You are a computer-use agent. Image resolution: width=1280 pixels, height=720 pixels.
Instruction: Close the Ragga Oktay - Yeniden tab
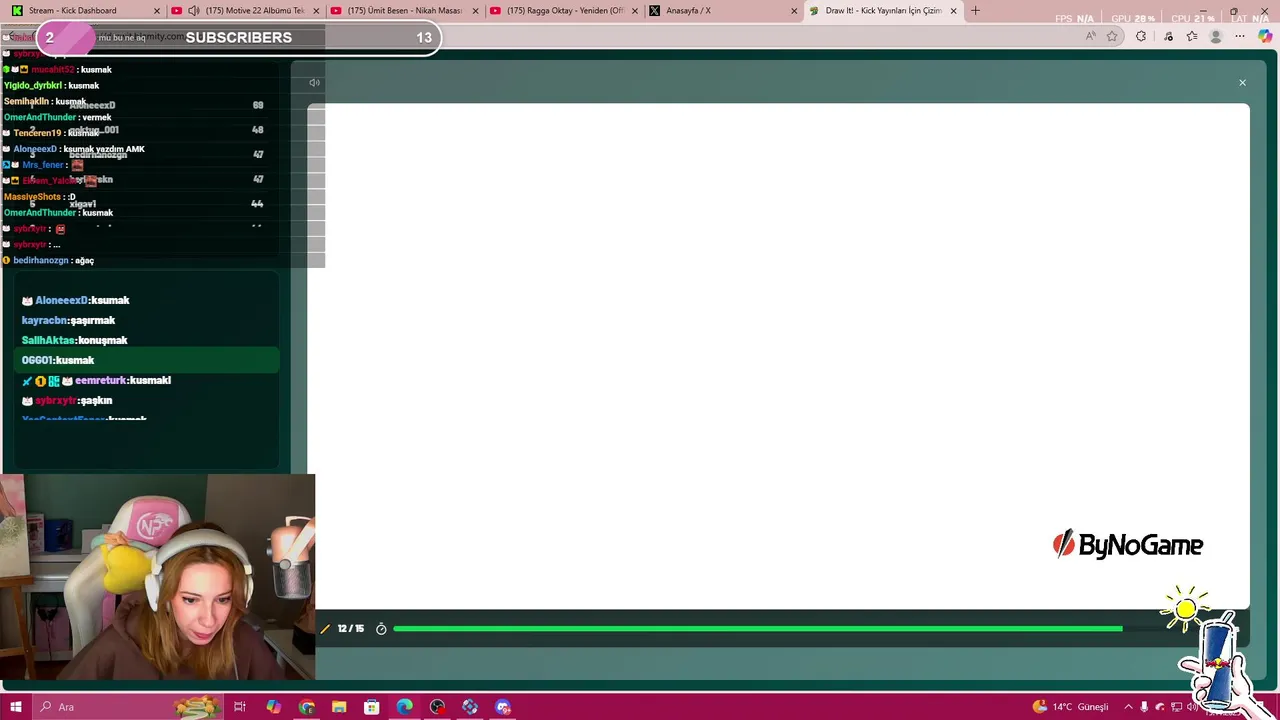[634, 11]
